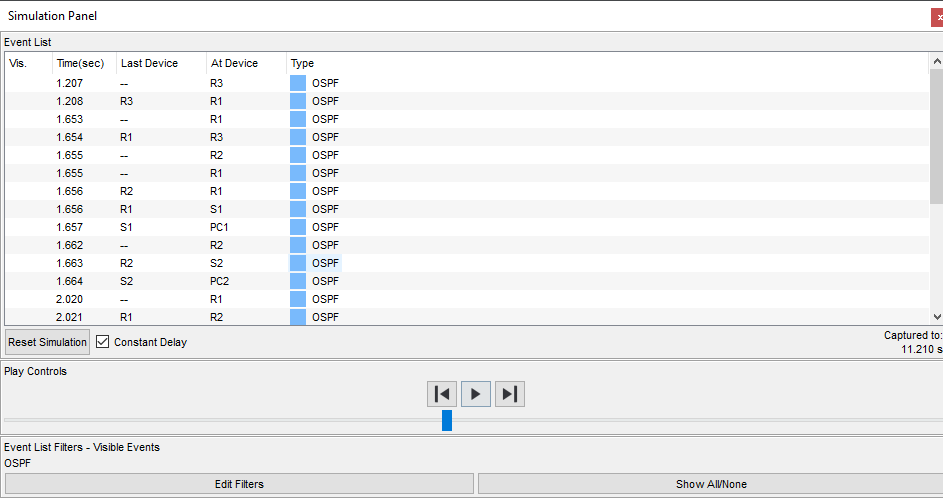
Task: Click Last Device R1 in the 1.654 row
Action: pyautogui.click(x=126, y=137)
